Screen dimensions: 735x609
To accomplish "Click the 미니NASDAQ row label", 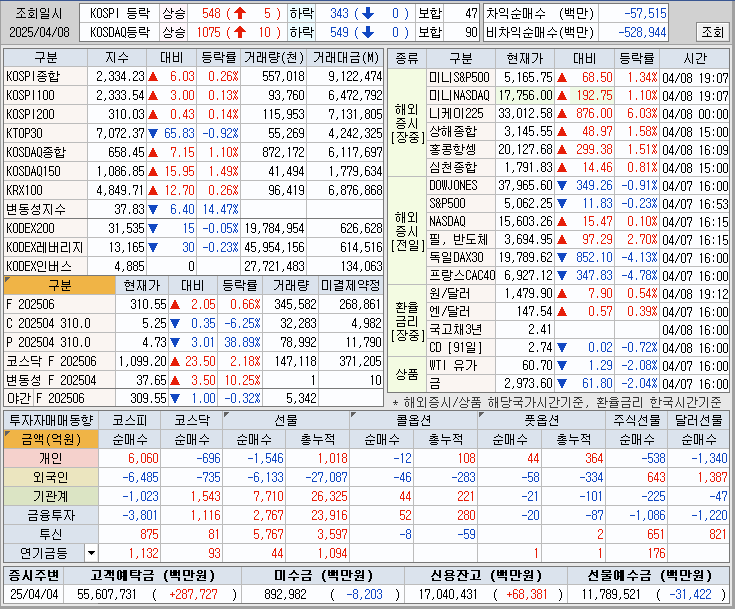I will coord(461,96).
